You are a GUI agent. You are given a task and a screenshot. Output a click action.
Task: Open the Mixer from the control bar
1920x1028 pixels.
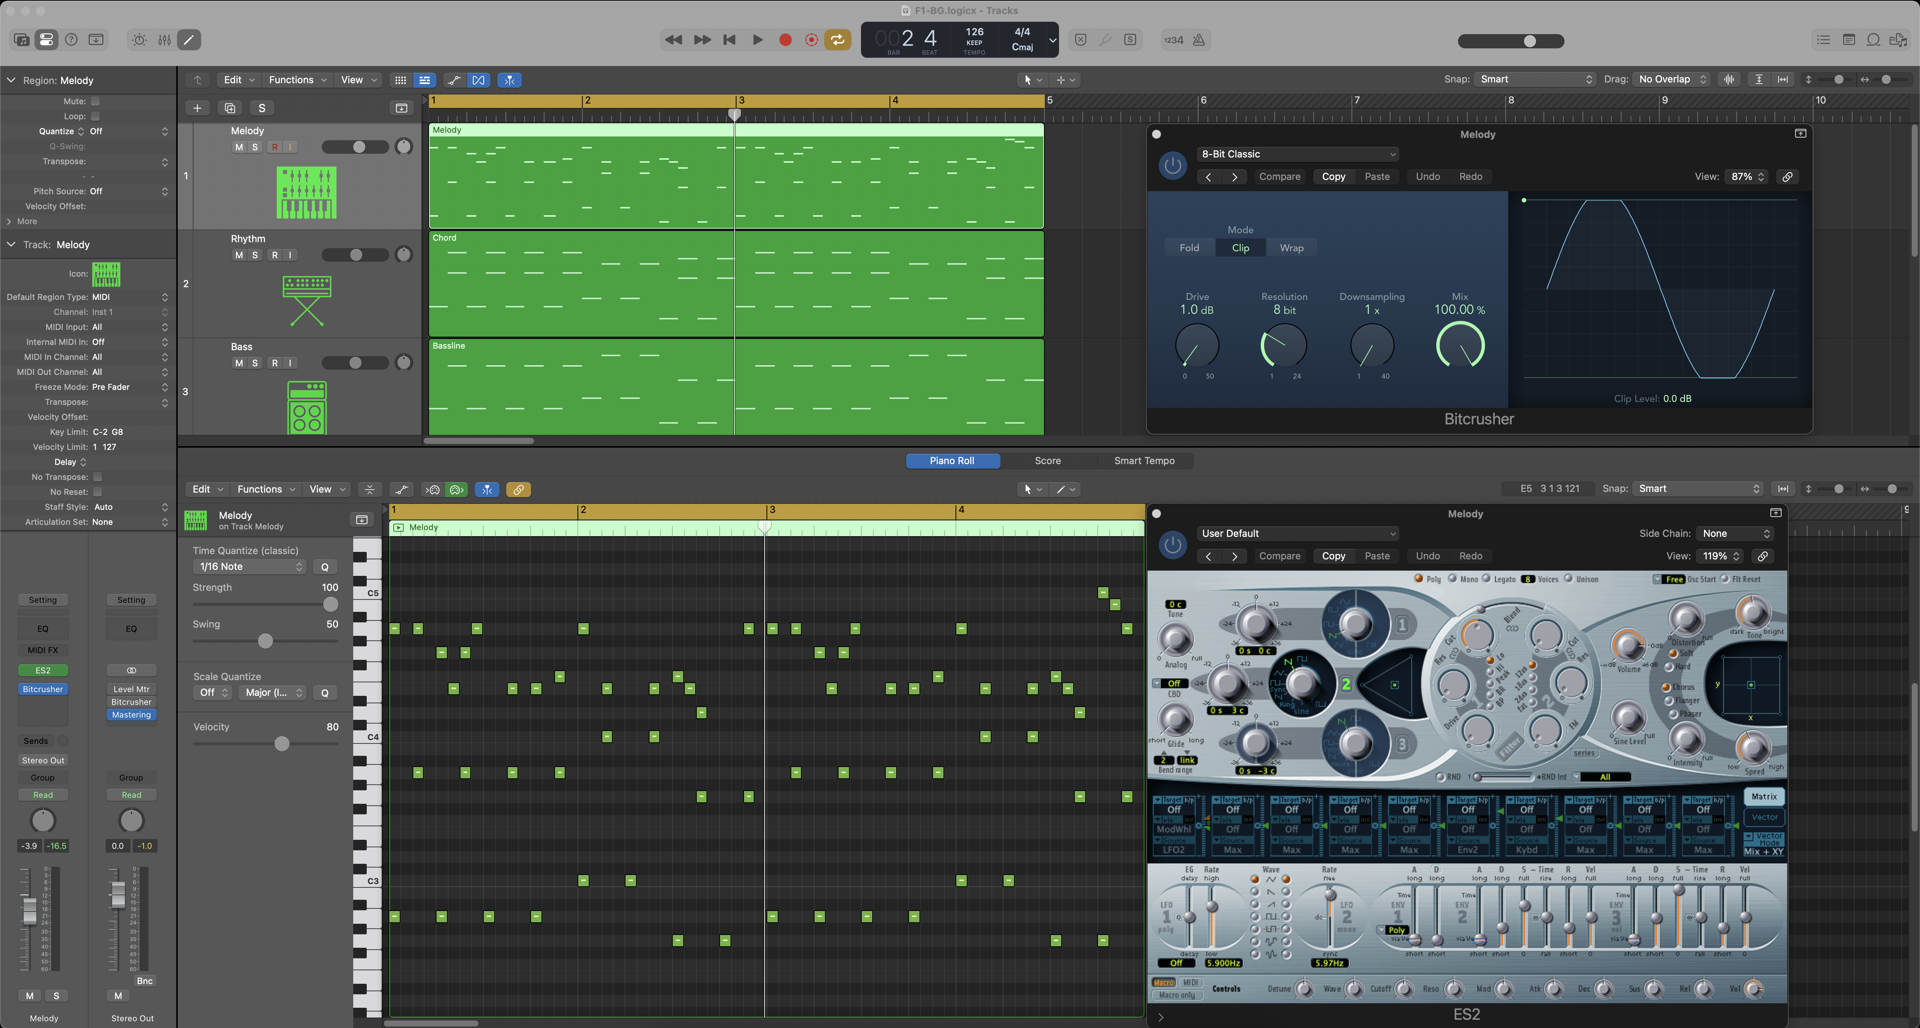click(x=164, y=40)
